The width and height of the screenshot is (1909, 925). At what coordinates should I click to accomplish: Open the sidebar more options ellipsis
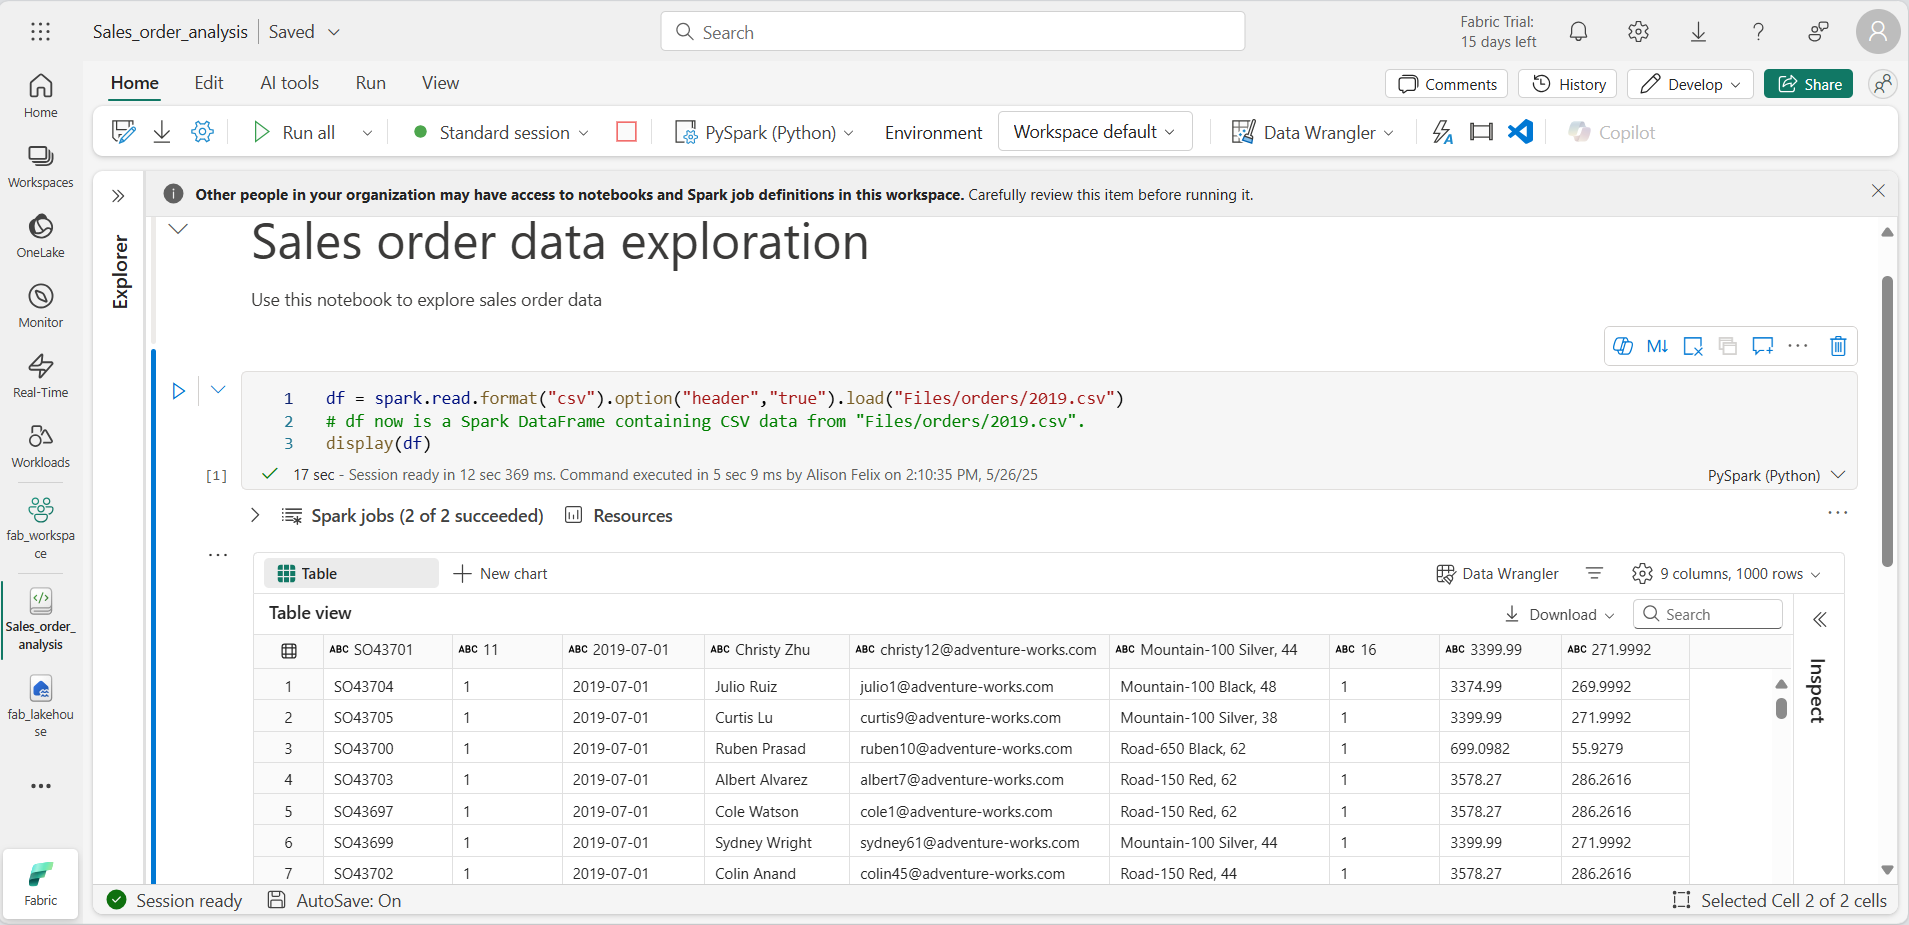[40, 786]
